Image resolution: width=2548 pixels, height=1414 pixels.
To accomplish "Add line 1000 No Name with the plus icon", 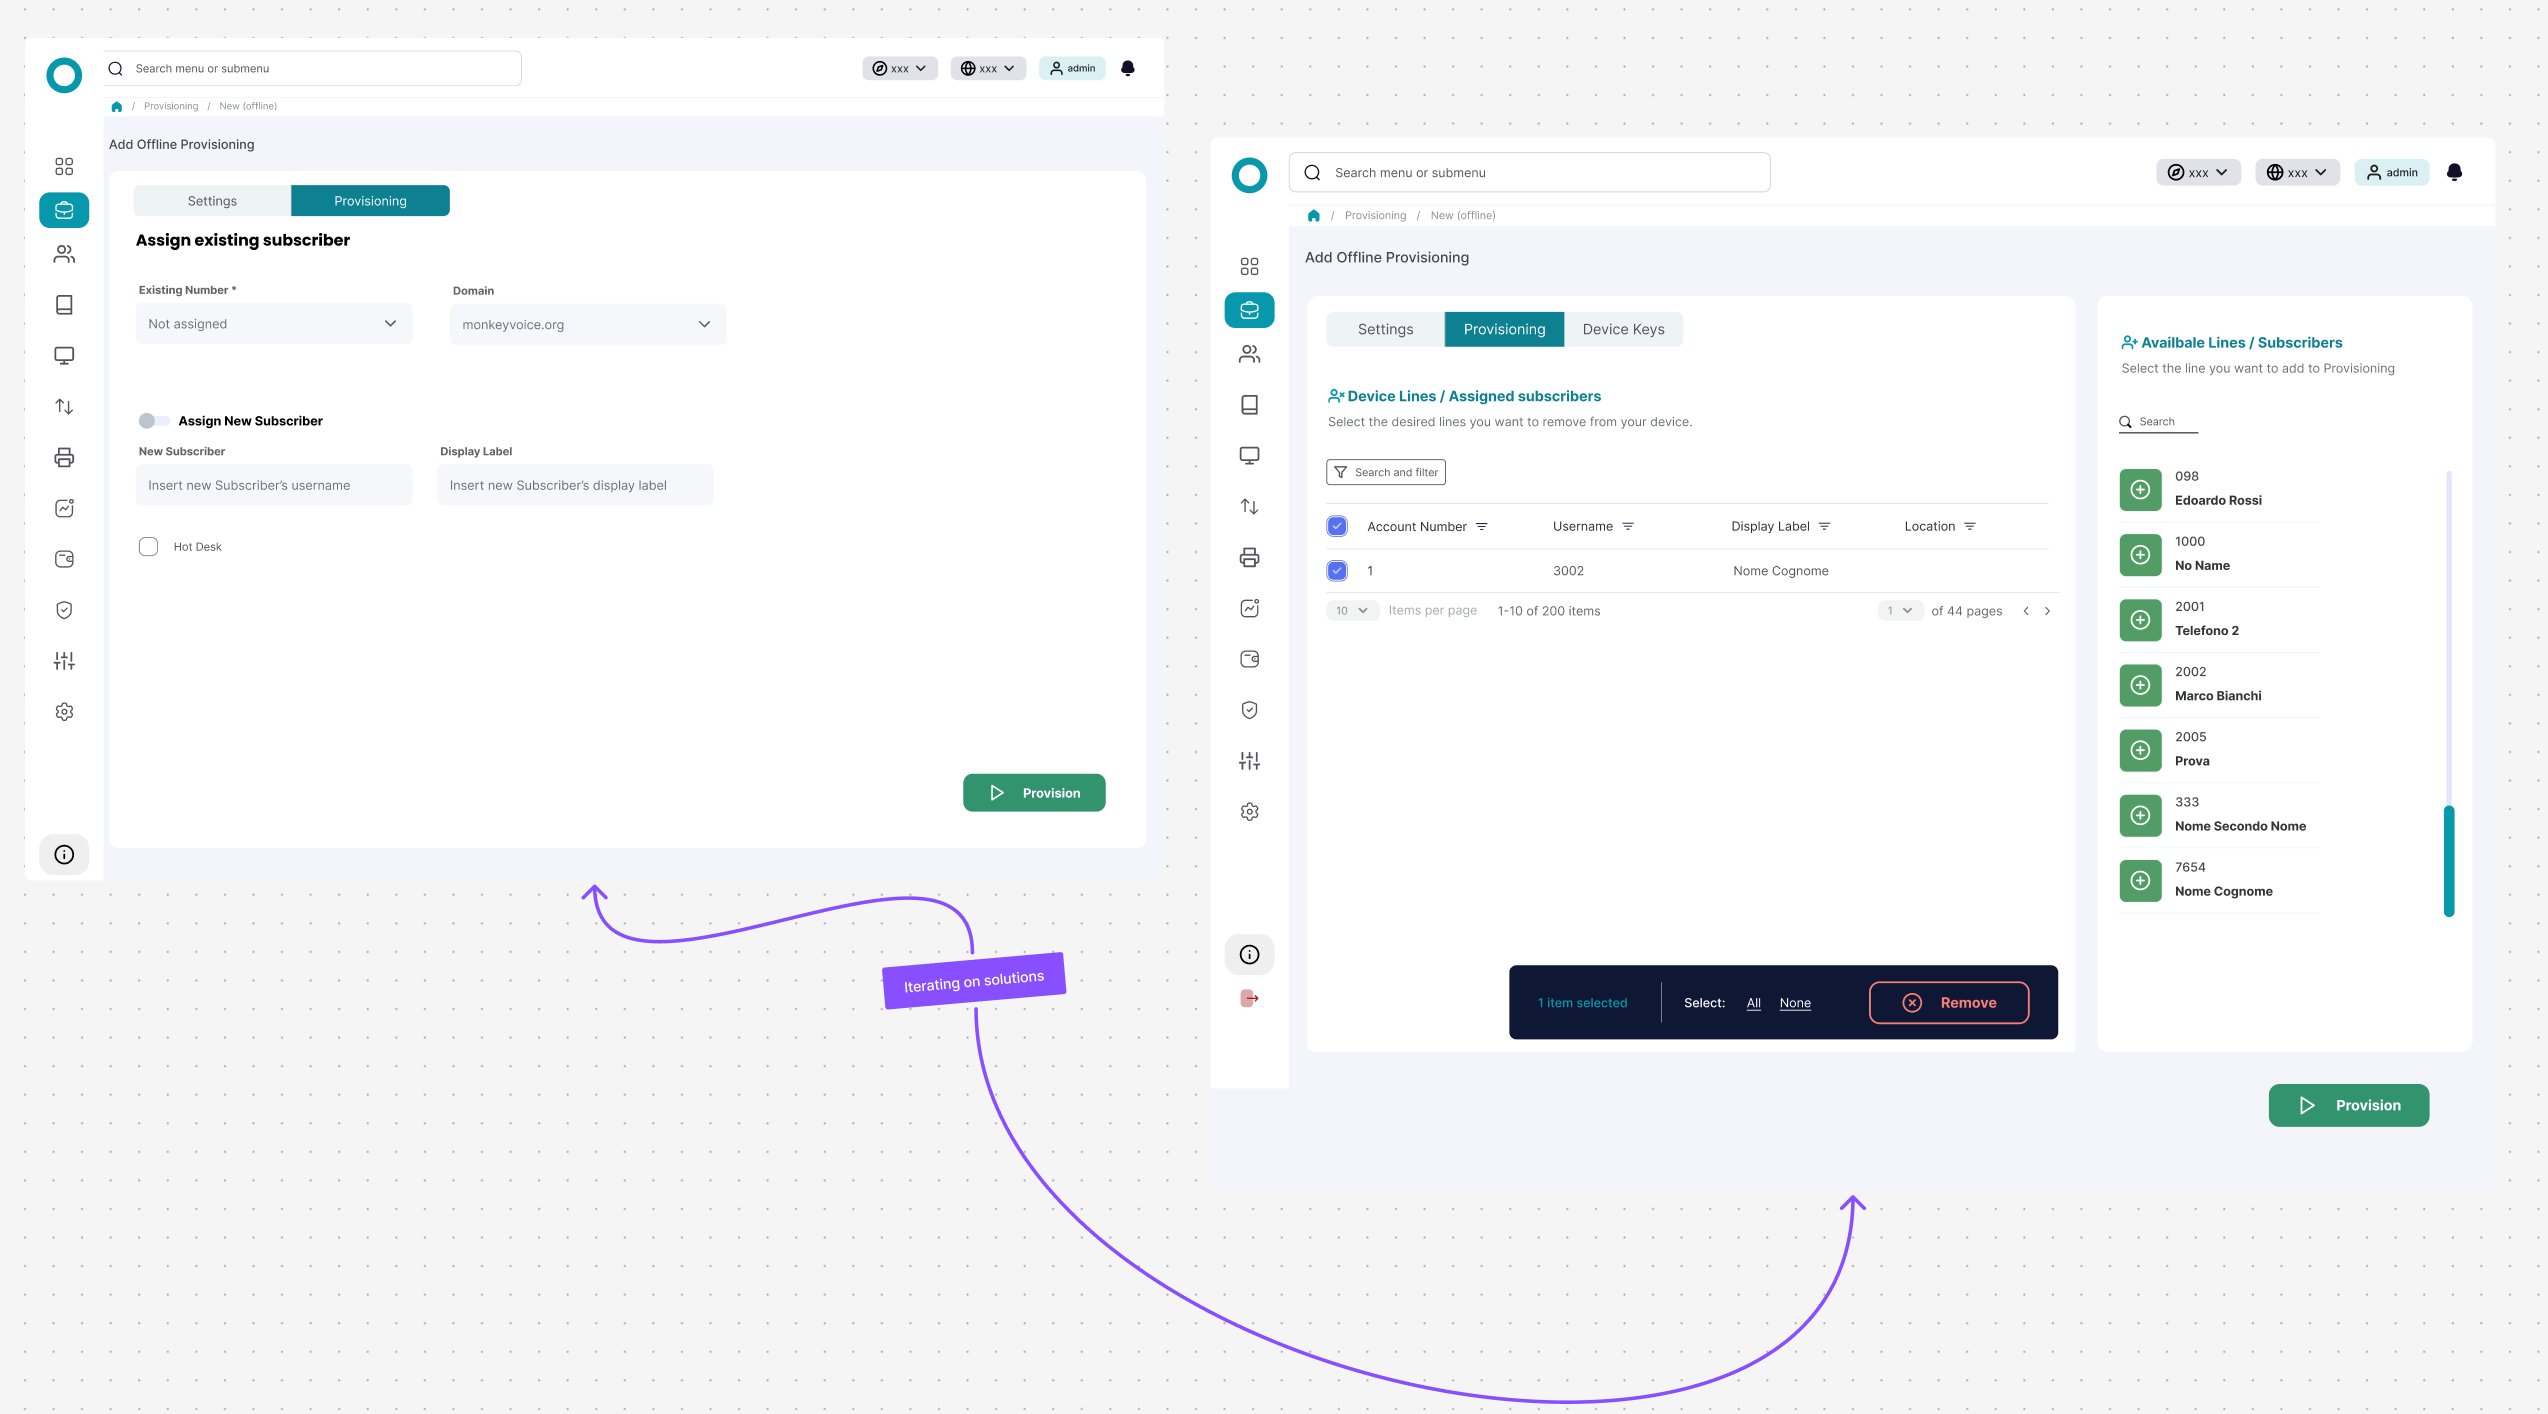I will (x=2140, y=554).
